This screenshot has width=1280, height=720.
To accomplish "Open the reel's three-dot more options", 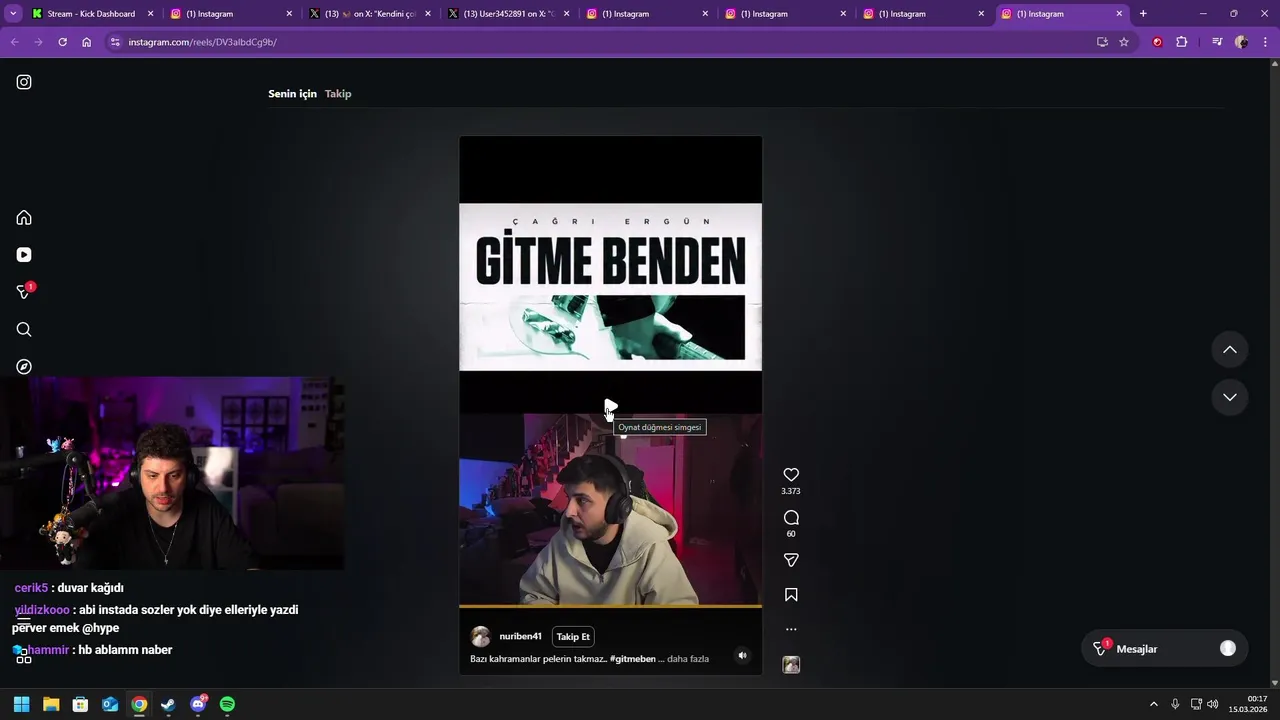I will coord(791,629).
